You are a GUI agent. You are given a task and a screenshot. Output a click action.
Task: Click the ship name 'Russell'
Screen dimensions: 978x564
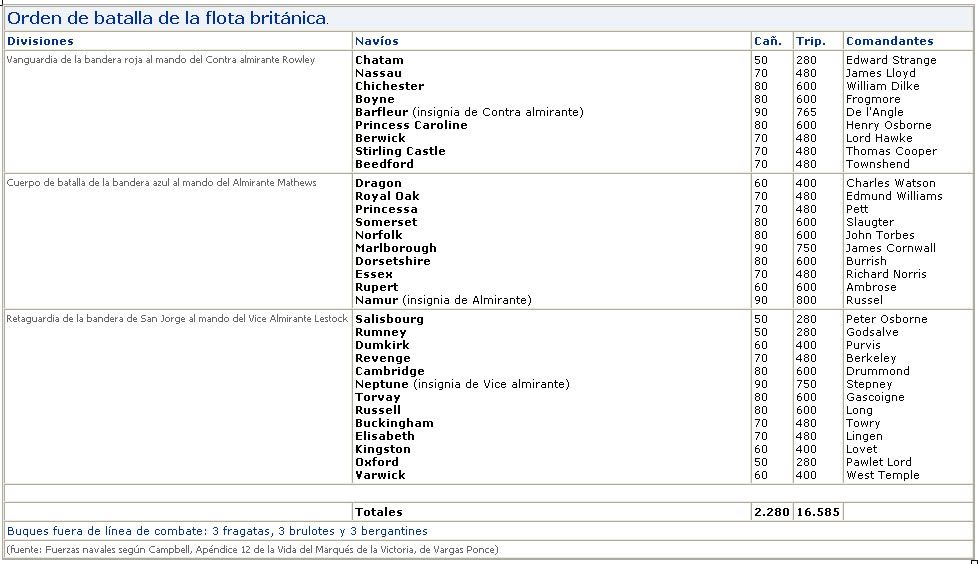378,411
